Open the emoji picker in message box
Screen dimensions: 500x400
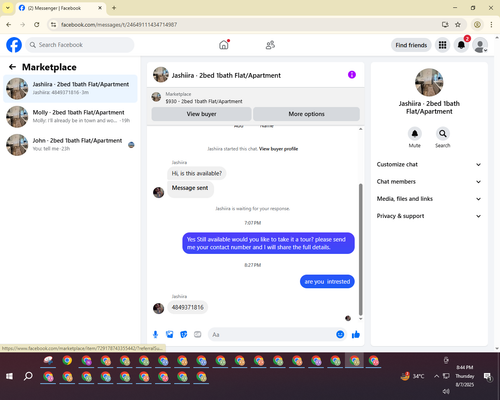340,334
